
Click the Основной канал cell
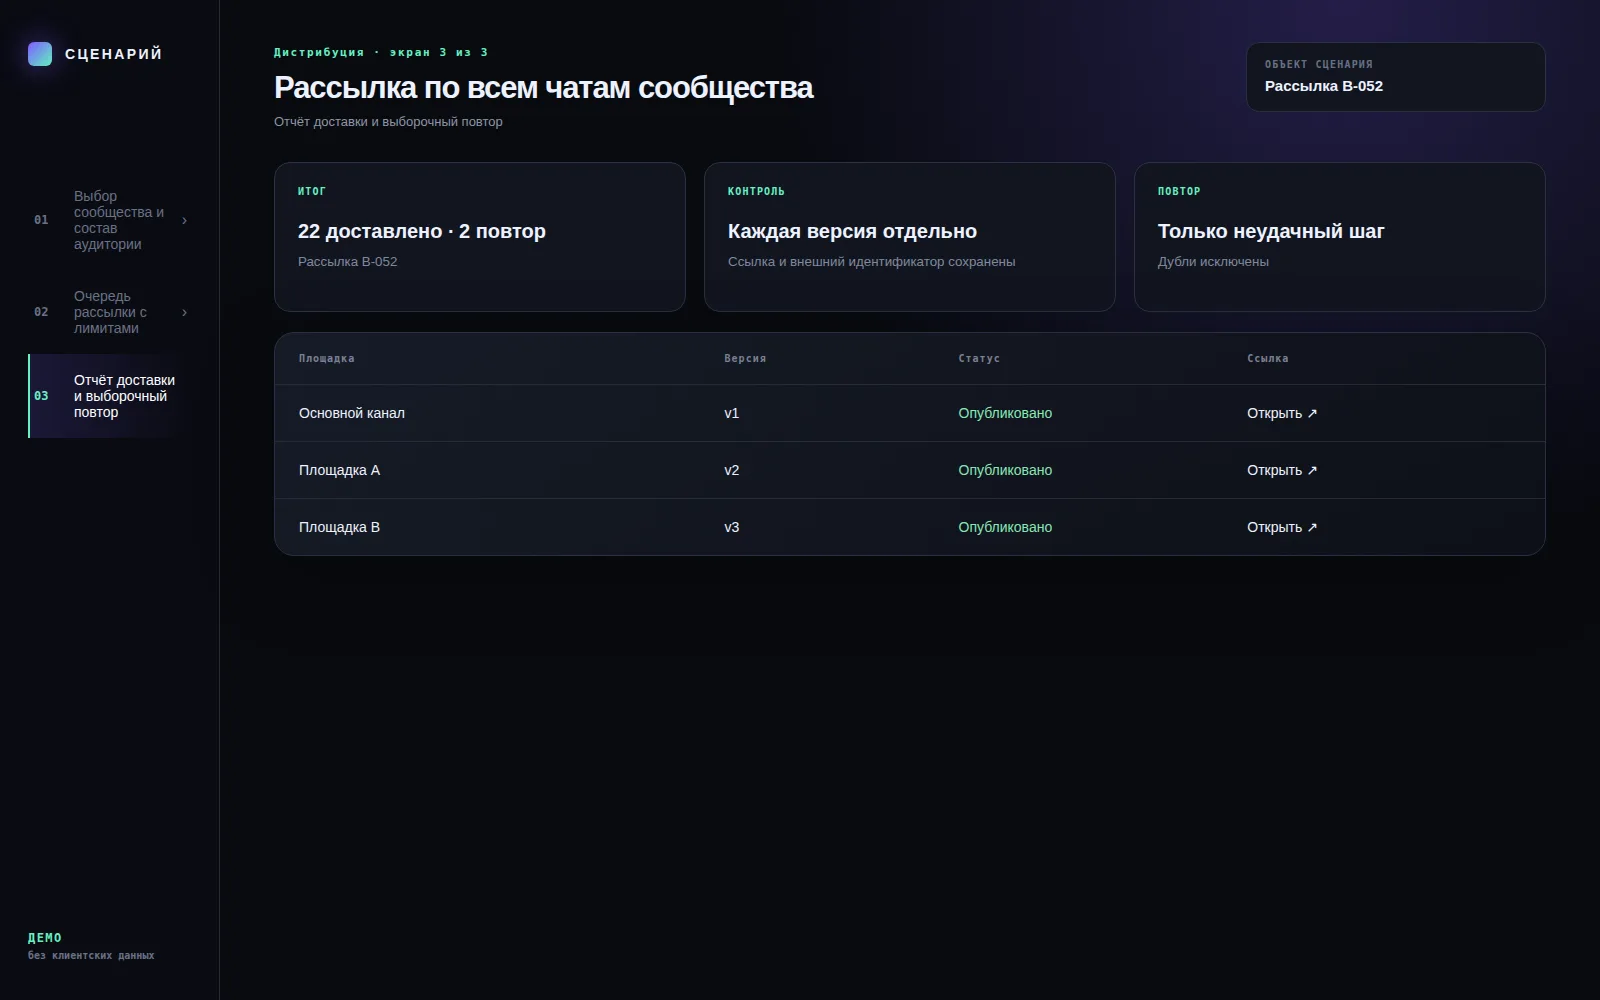pyautogui.click(x=352, y=413)
